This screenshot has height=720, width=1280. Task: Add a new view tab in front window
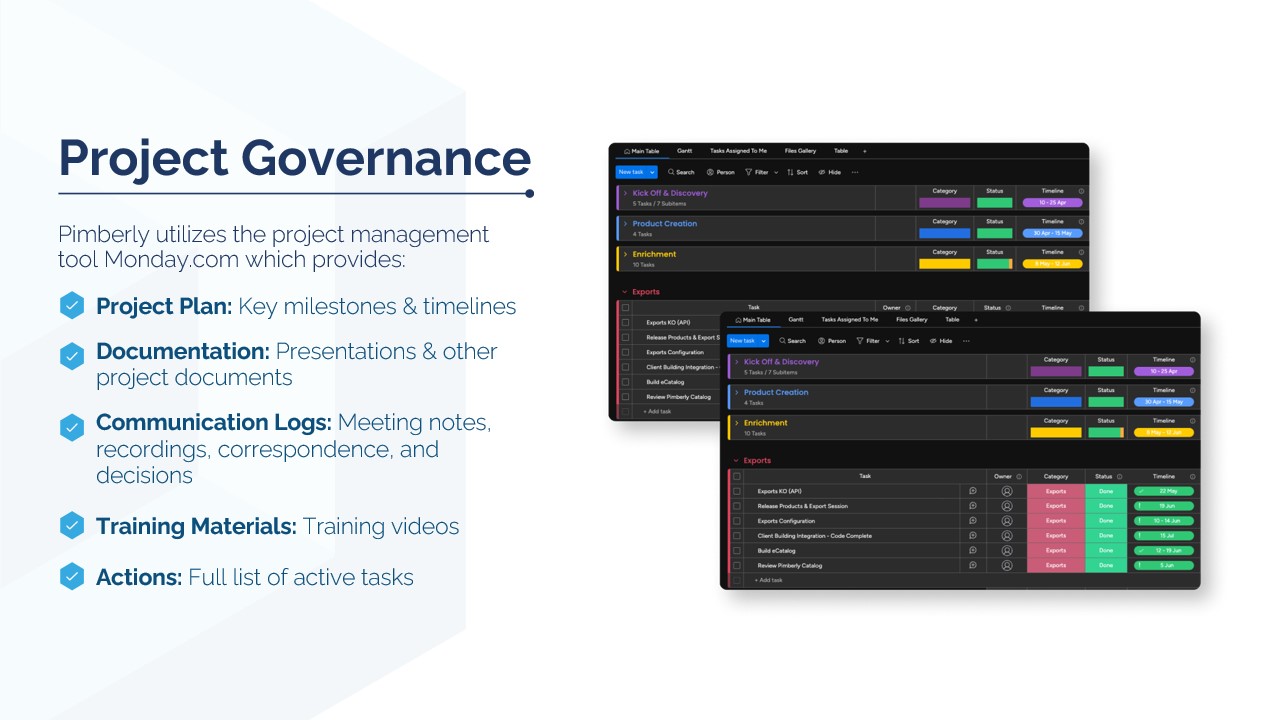[976, 320]
